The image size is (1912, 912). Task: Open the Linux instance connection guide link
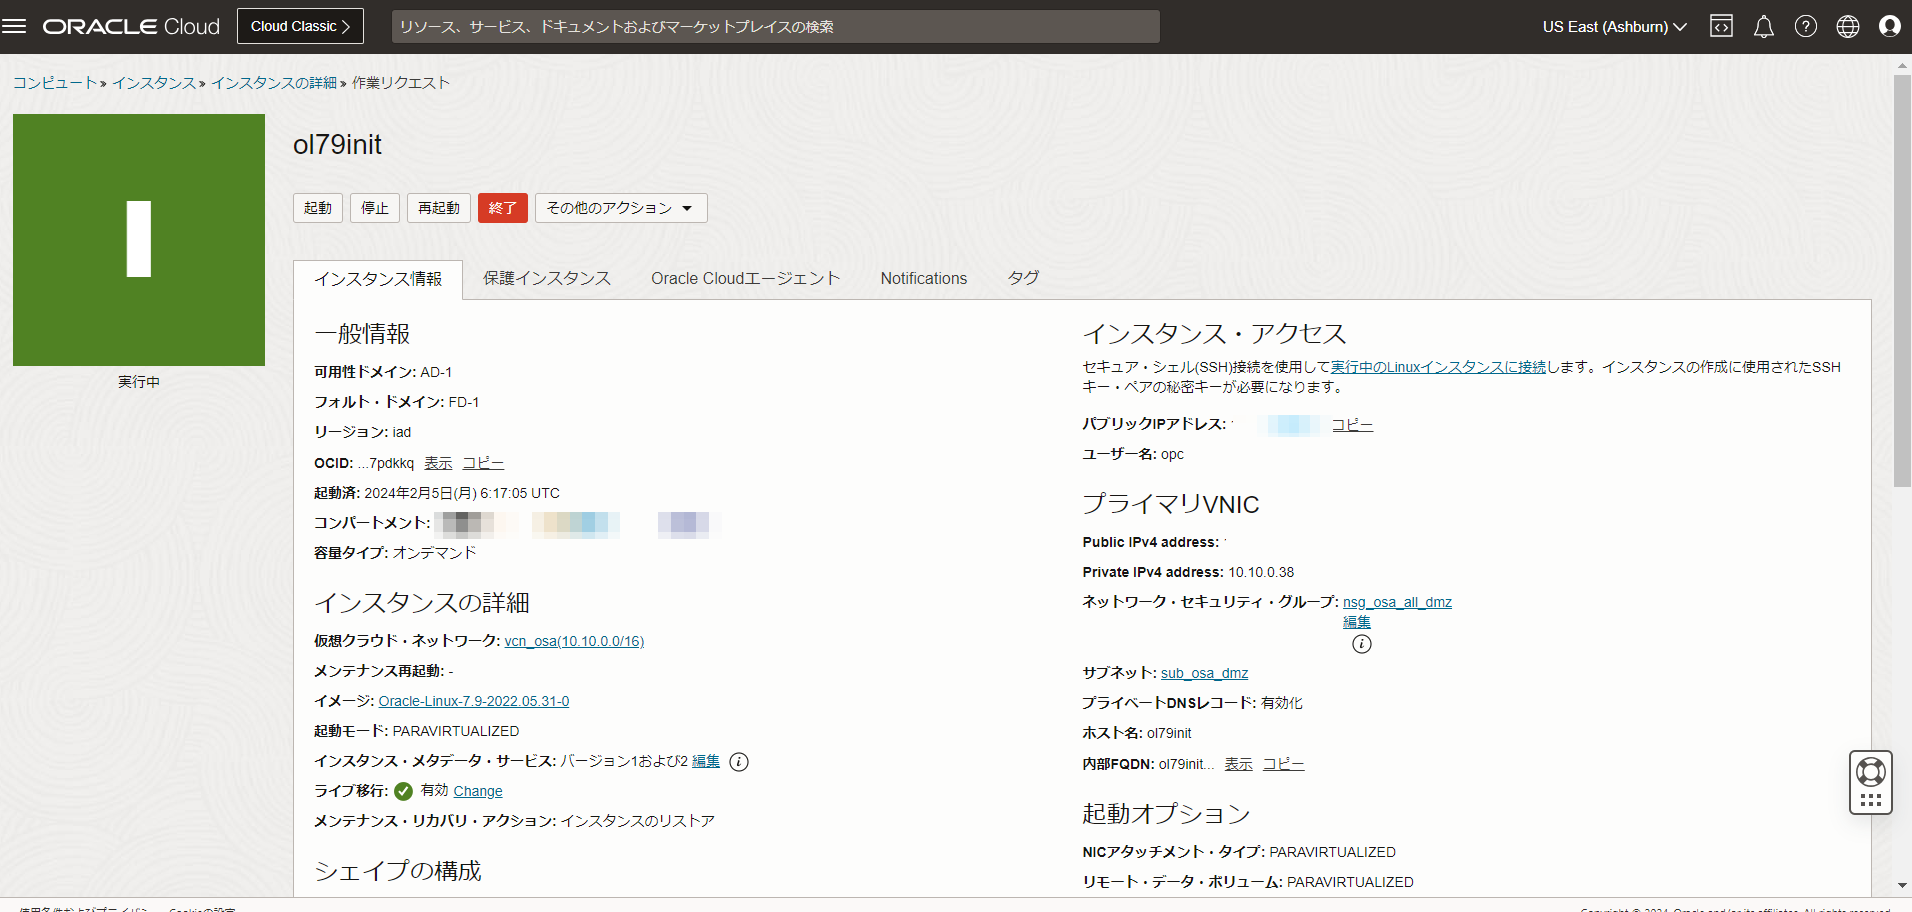pyautogui.click(x=1438, y=367)
